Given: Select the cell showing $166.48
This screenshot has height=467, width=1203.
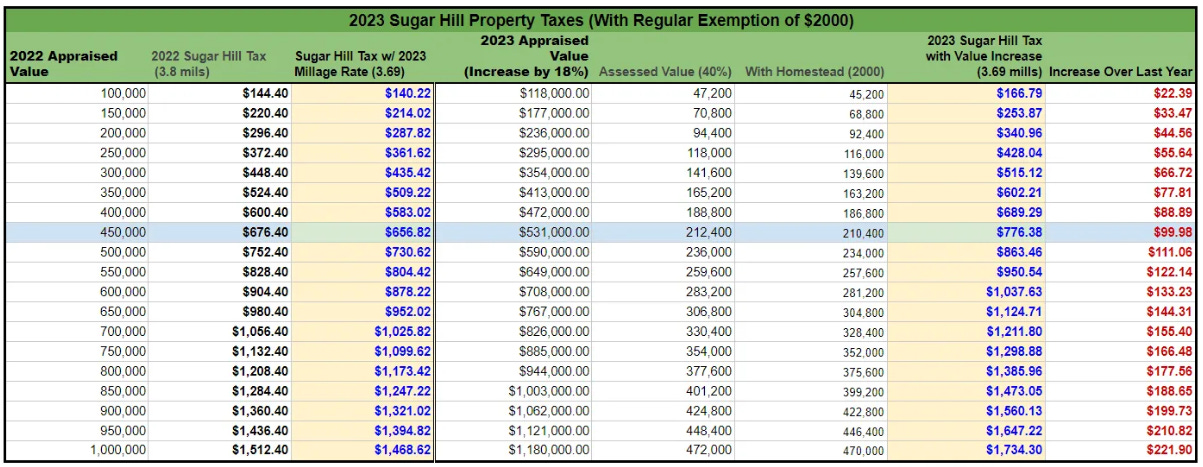Looking at the screenshot, I should click(x=1122, y=351).
